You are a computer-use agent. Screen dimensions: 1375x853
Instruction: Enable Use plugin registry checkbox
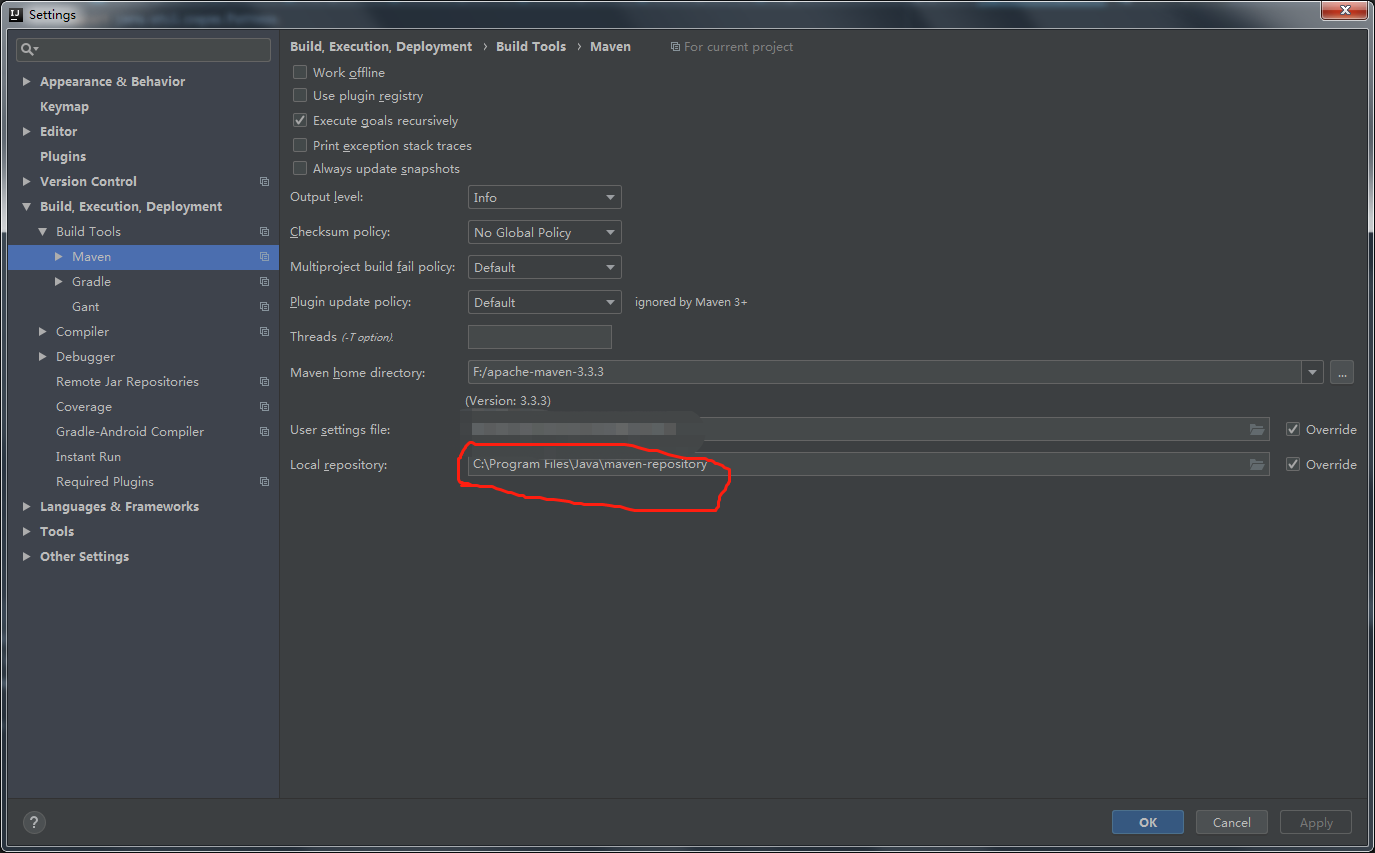pos(299,95)
